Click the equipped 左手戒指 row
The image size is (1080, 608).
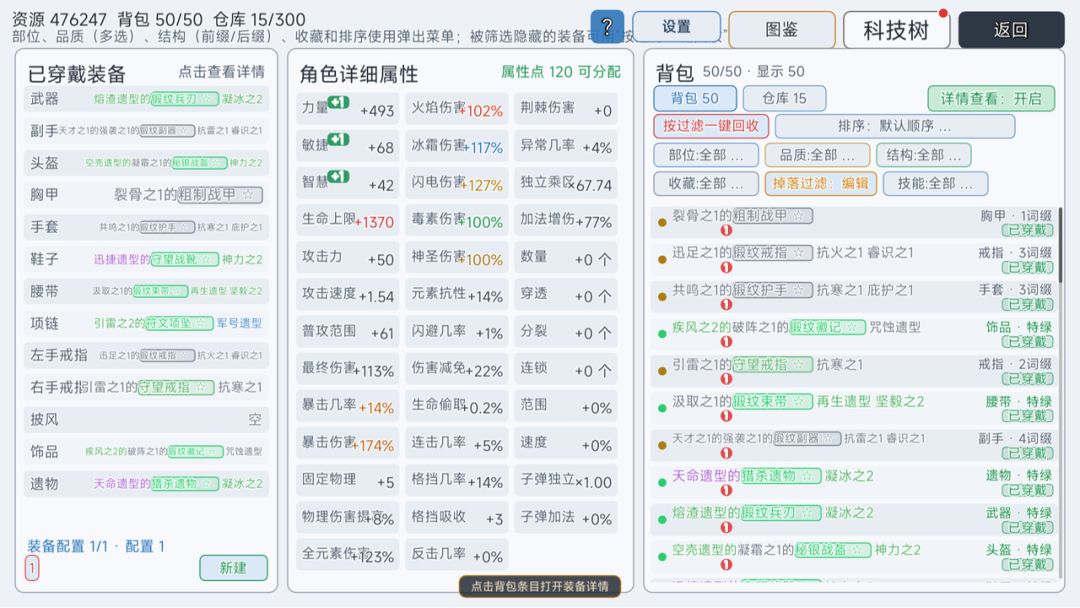pos(146,355)
